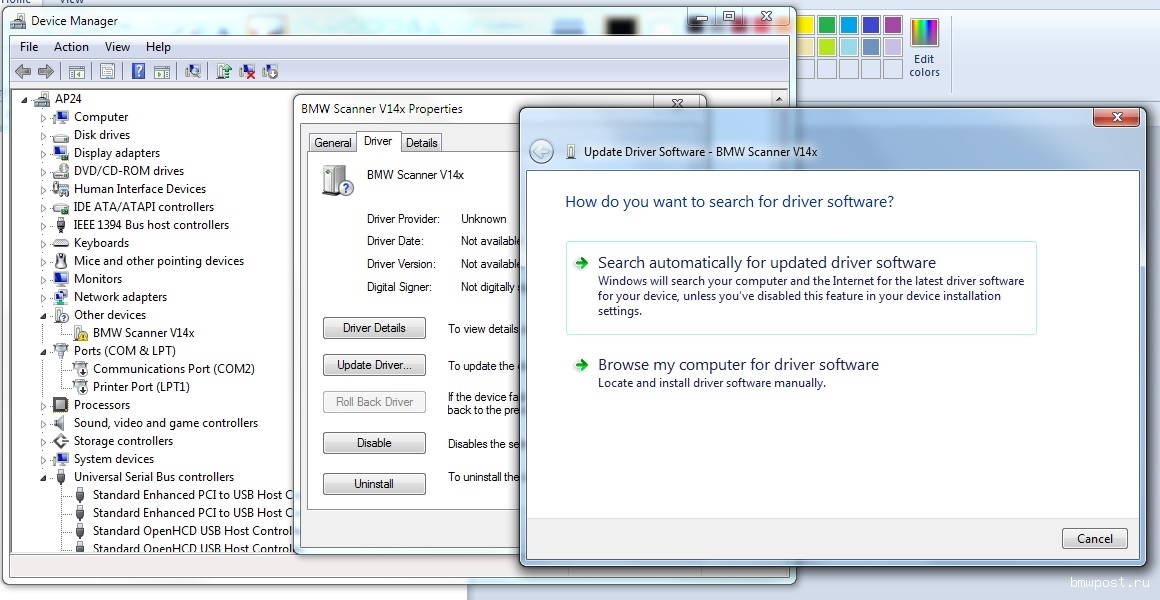
Task: Click the Uninstall device toolbar icon
Action: pos(247,71)
